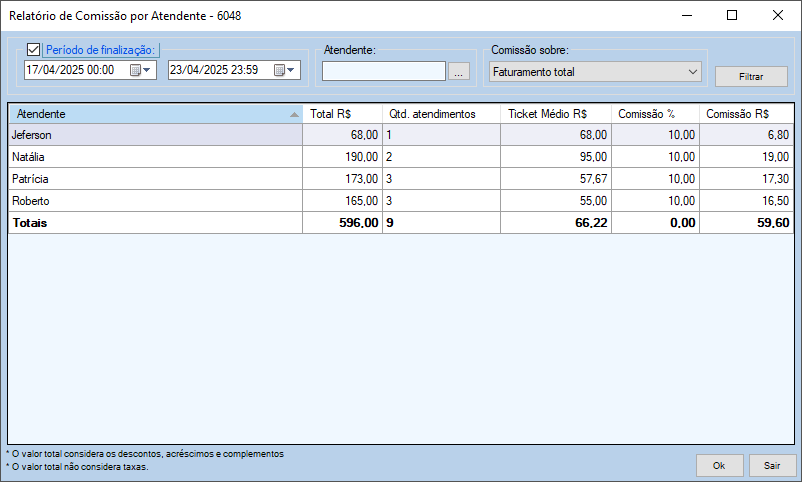Sort by Qtd. atendimentos column header
Screen dimensions: 802x482
(x=440, y=114)
